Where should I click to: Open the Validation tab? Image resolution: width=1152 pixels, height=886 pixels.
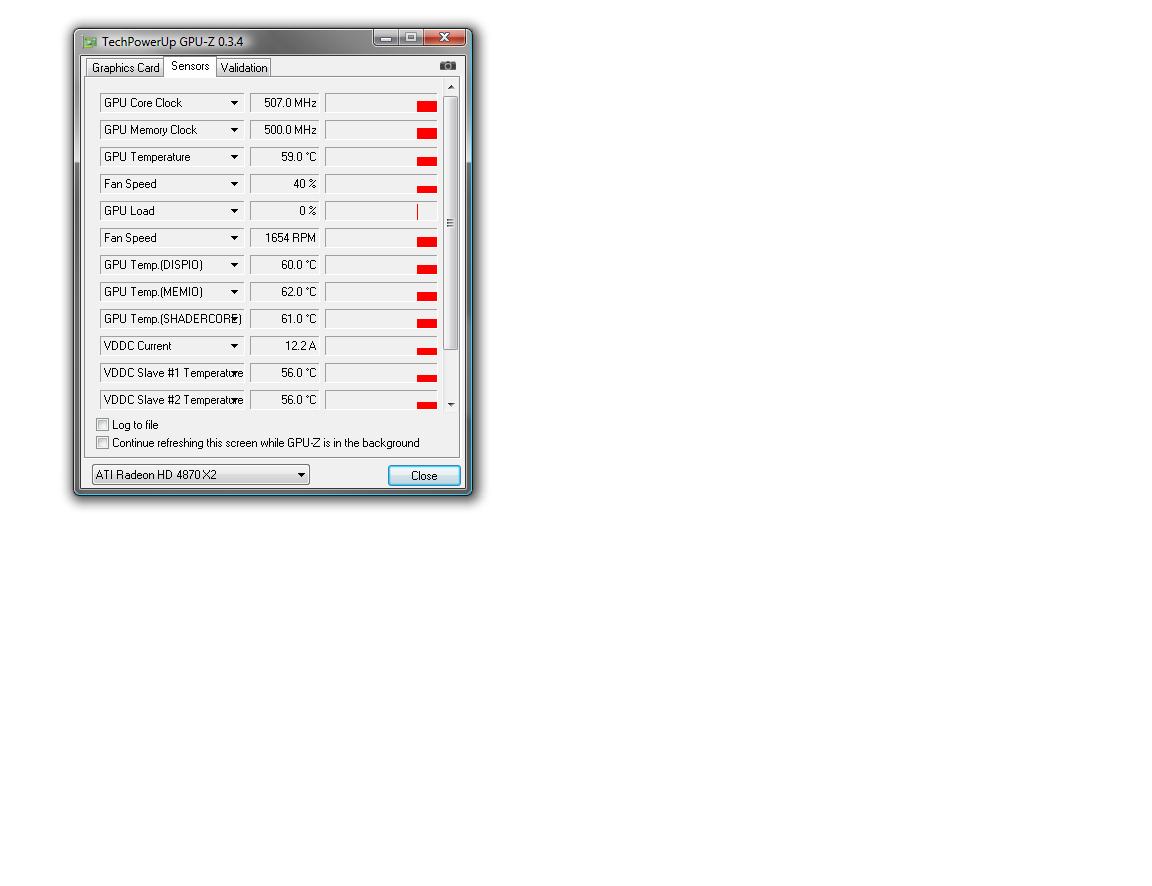pos(244,68)
